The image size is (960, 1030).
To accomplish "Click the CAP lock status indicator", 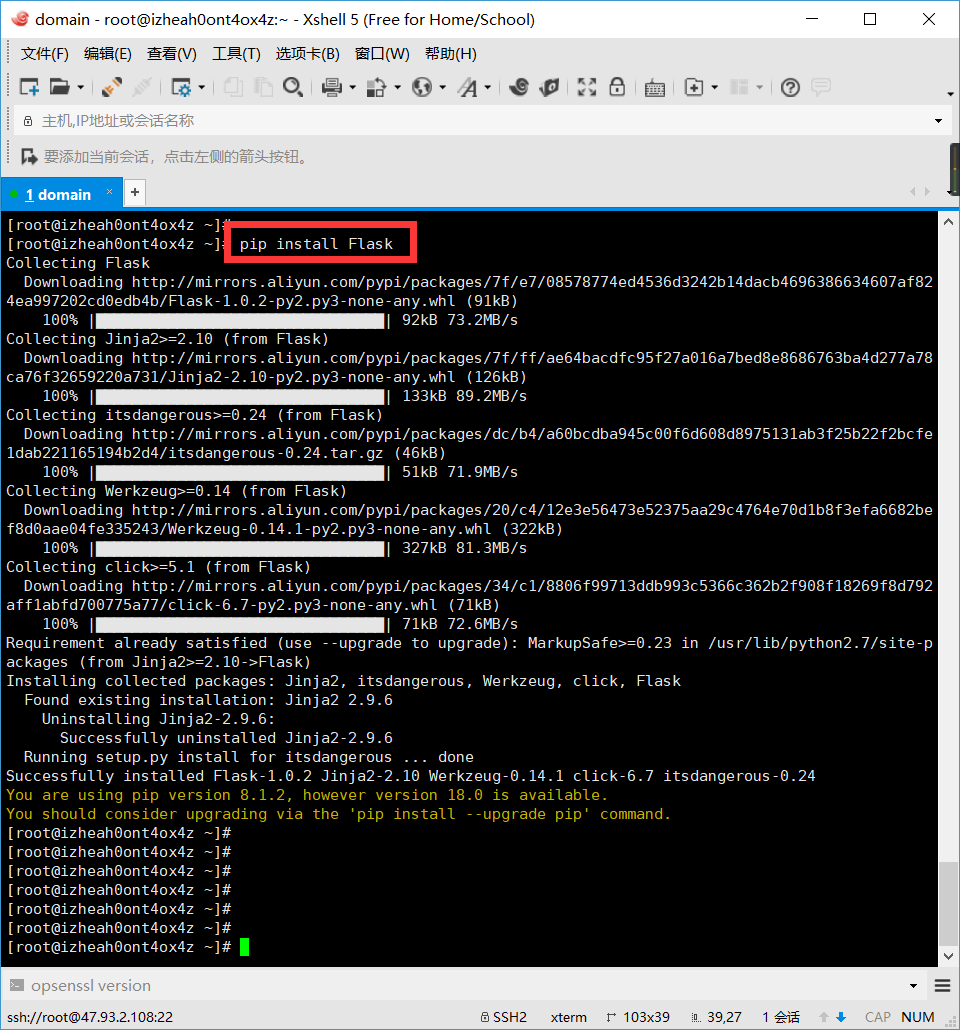I will [878, 1017].
